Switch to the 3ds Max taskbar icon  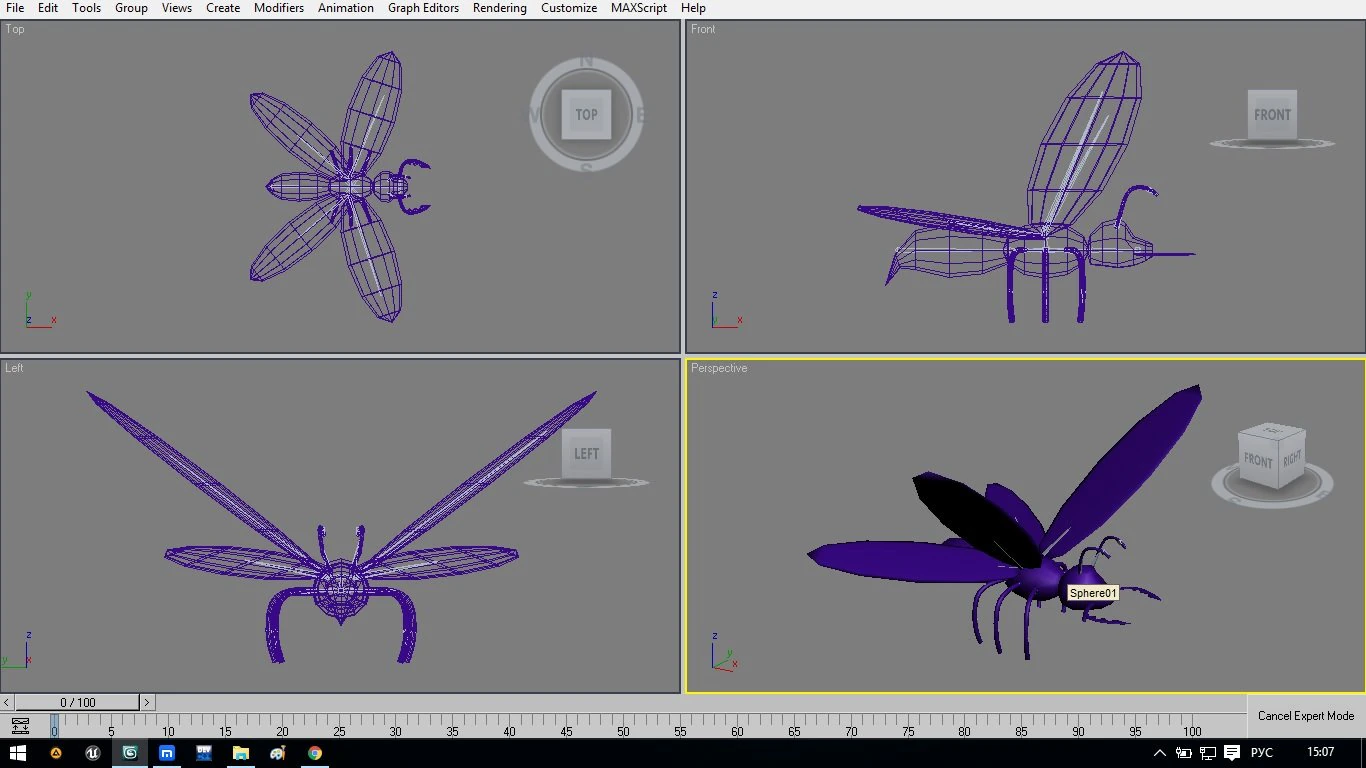130,753
